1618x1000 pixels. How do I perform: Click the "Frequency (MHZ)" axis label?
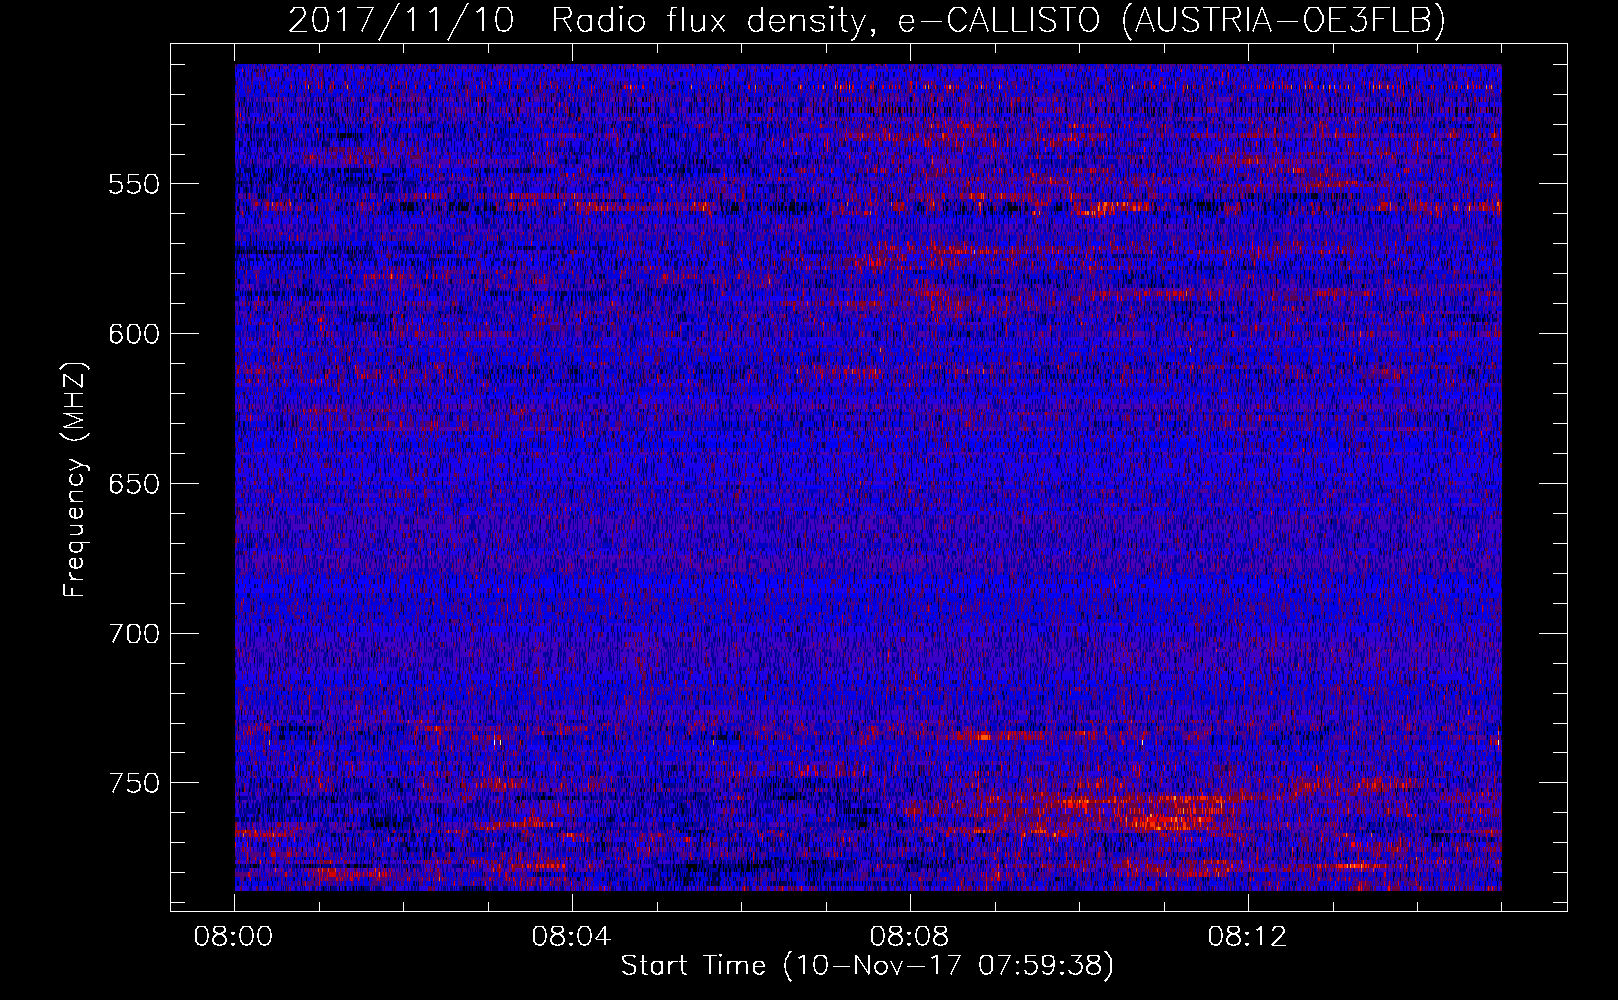point(75,480)
